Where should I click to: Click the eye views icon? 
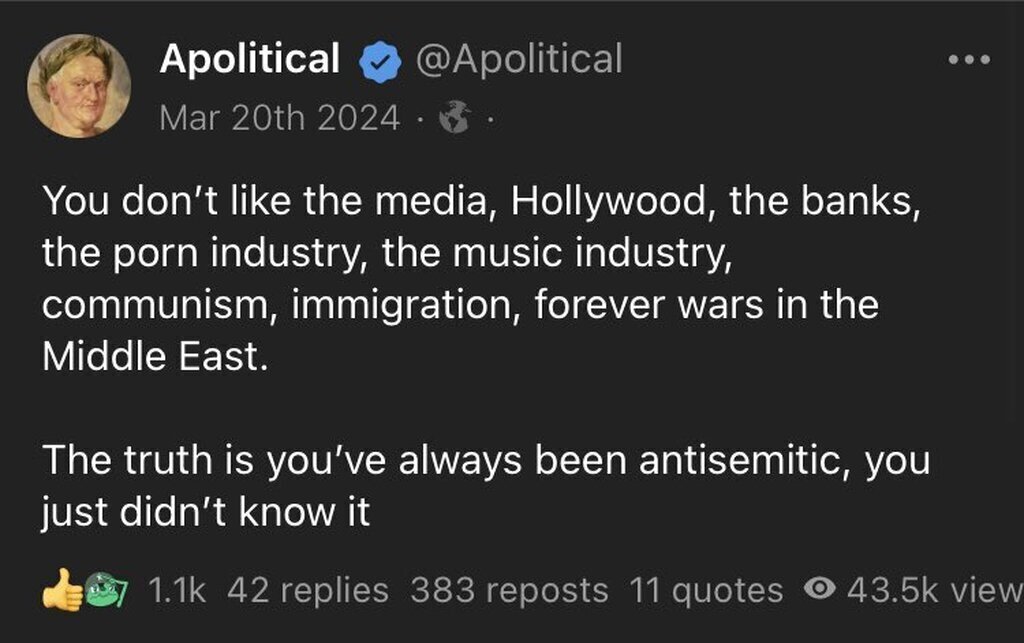tap(821, 590)
